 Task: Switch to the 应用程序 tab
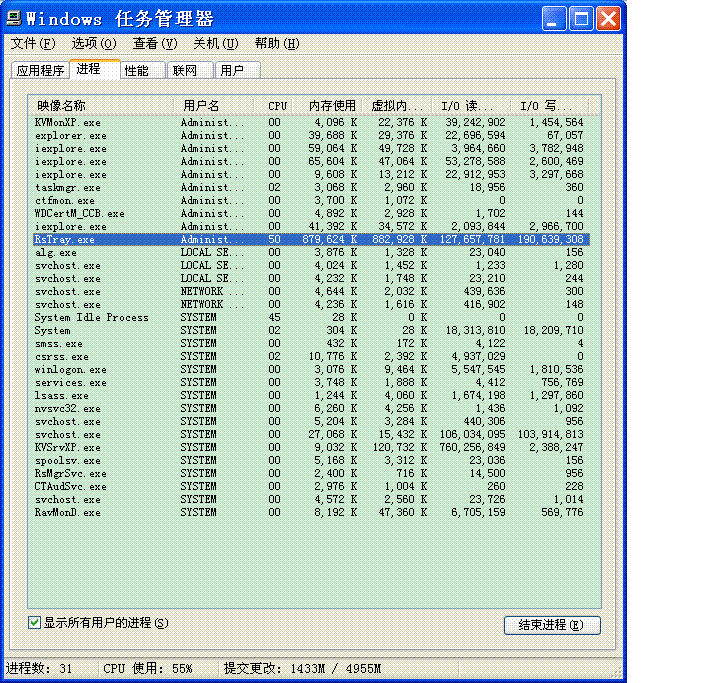click(40, 70)
